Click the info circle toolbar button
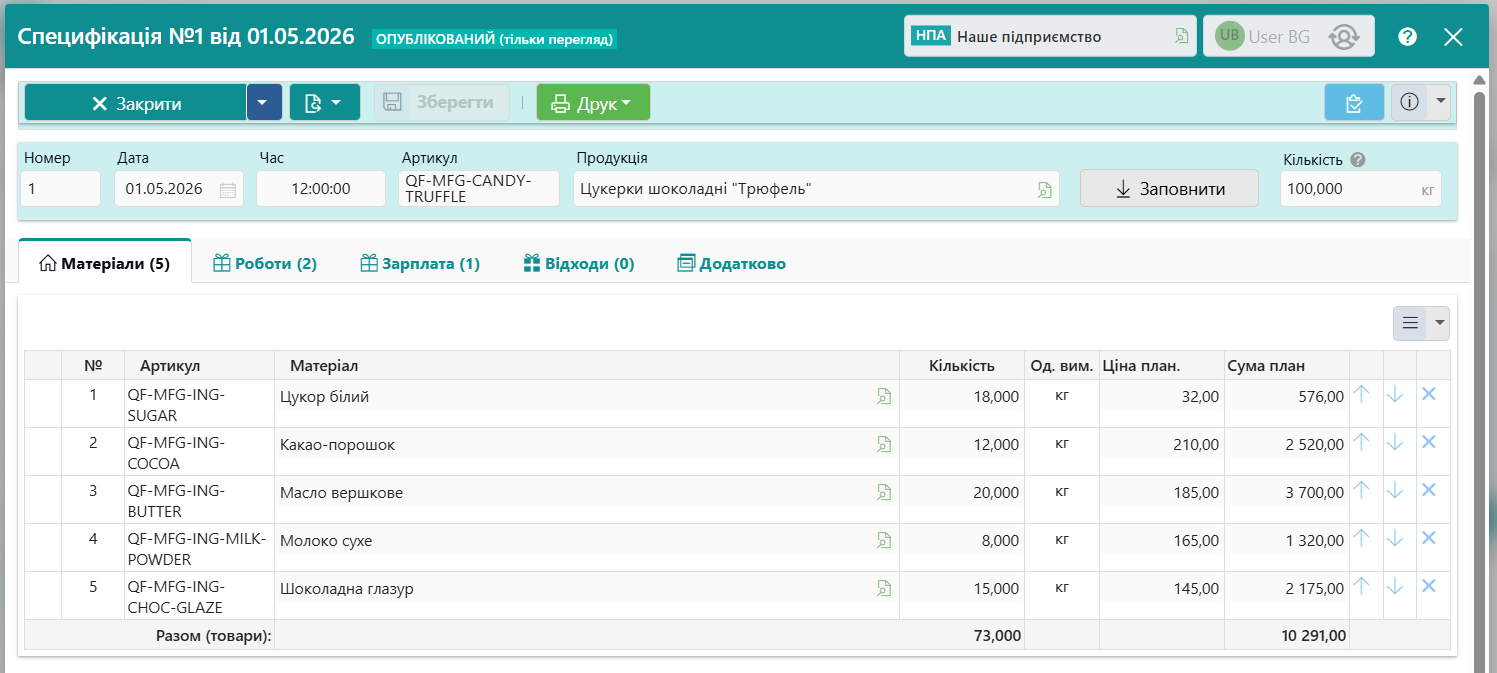 point(1410,102)
